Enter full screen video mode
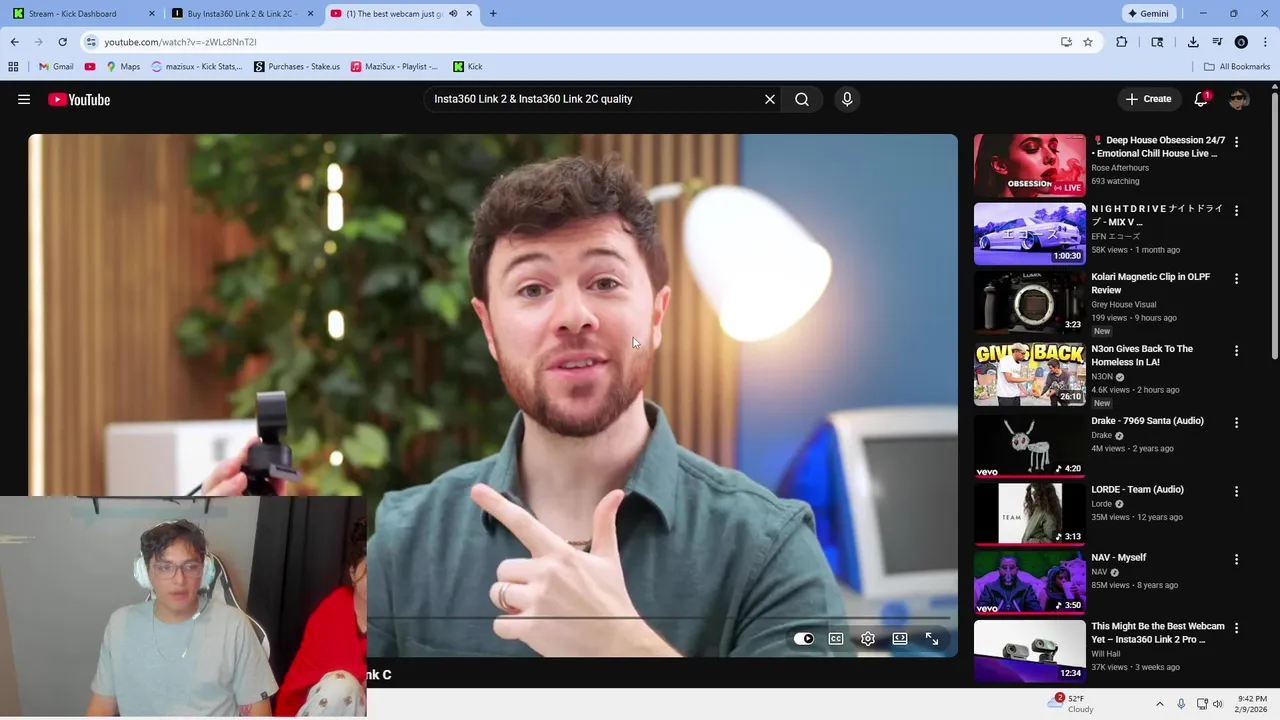Viewport: 1280px width, 720px height. click(x=932, y=639)
